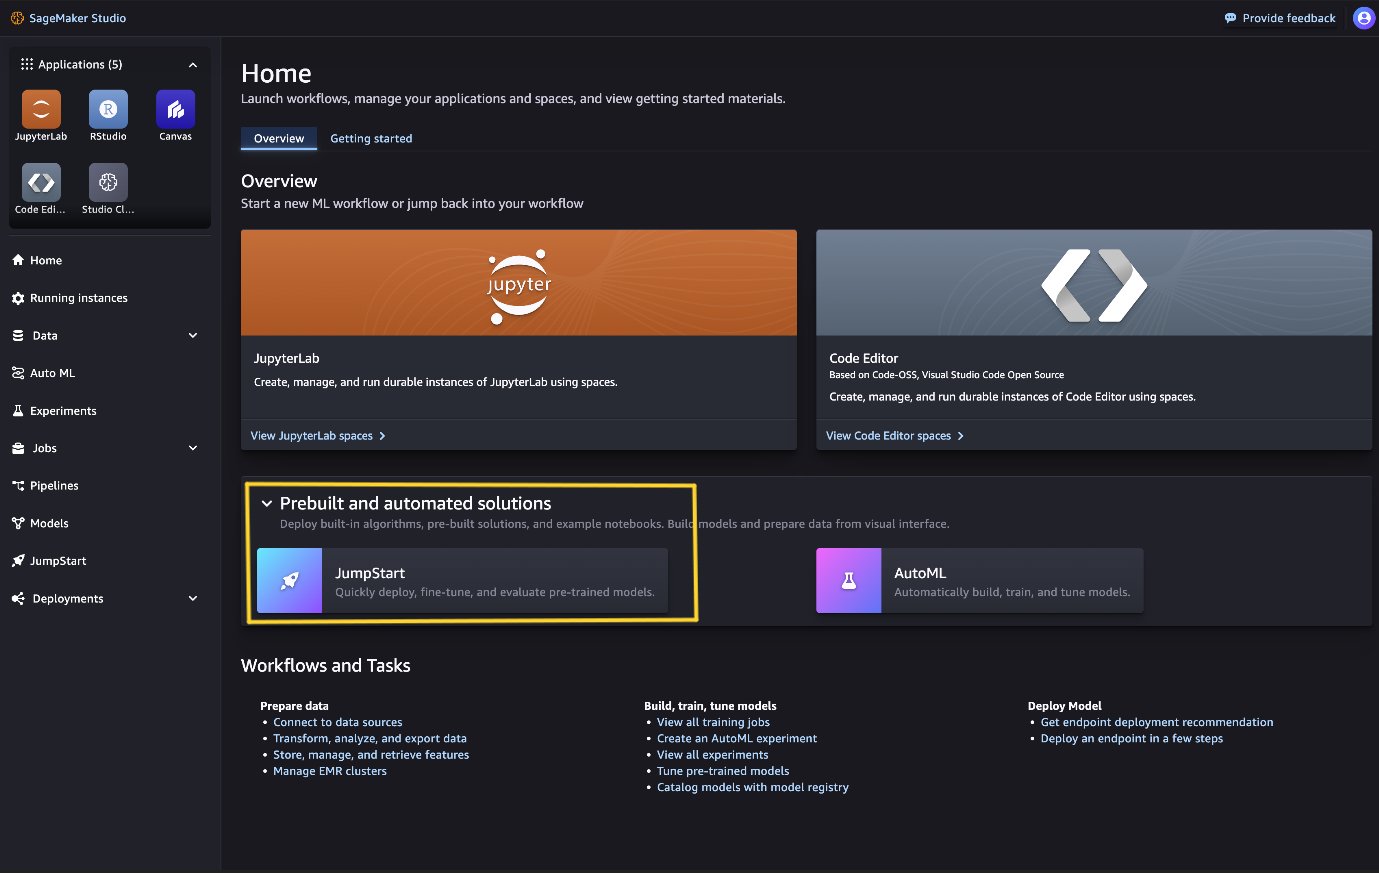Viewport: 1379px width, 873px height.
Task: Click 'Build, train, tune models' heading
Action: pyautogui.click(x=710, y=706)
